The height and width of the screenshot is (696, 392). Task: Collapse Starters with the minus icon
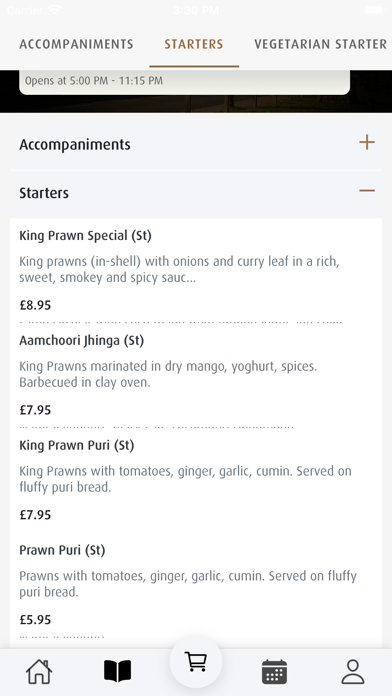pos(367,191)
